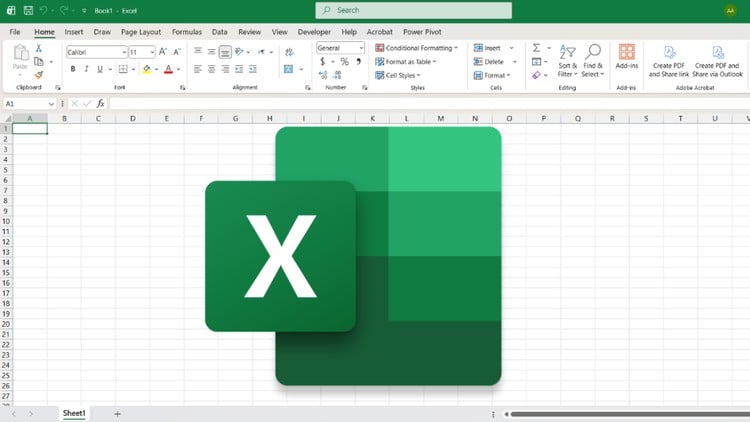Click the Cut scissors icon

pyautogui.click(x=39, y=48)
